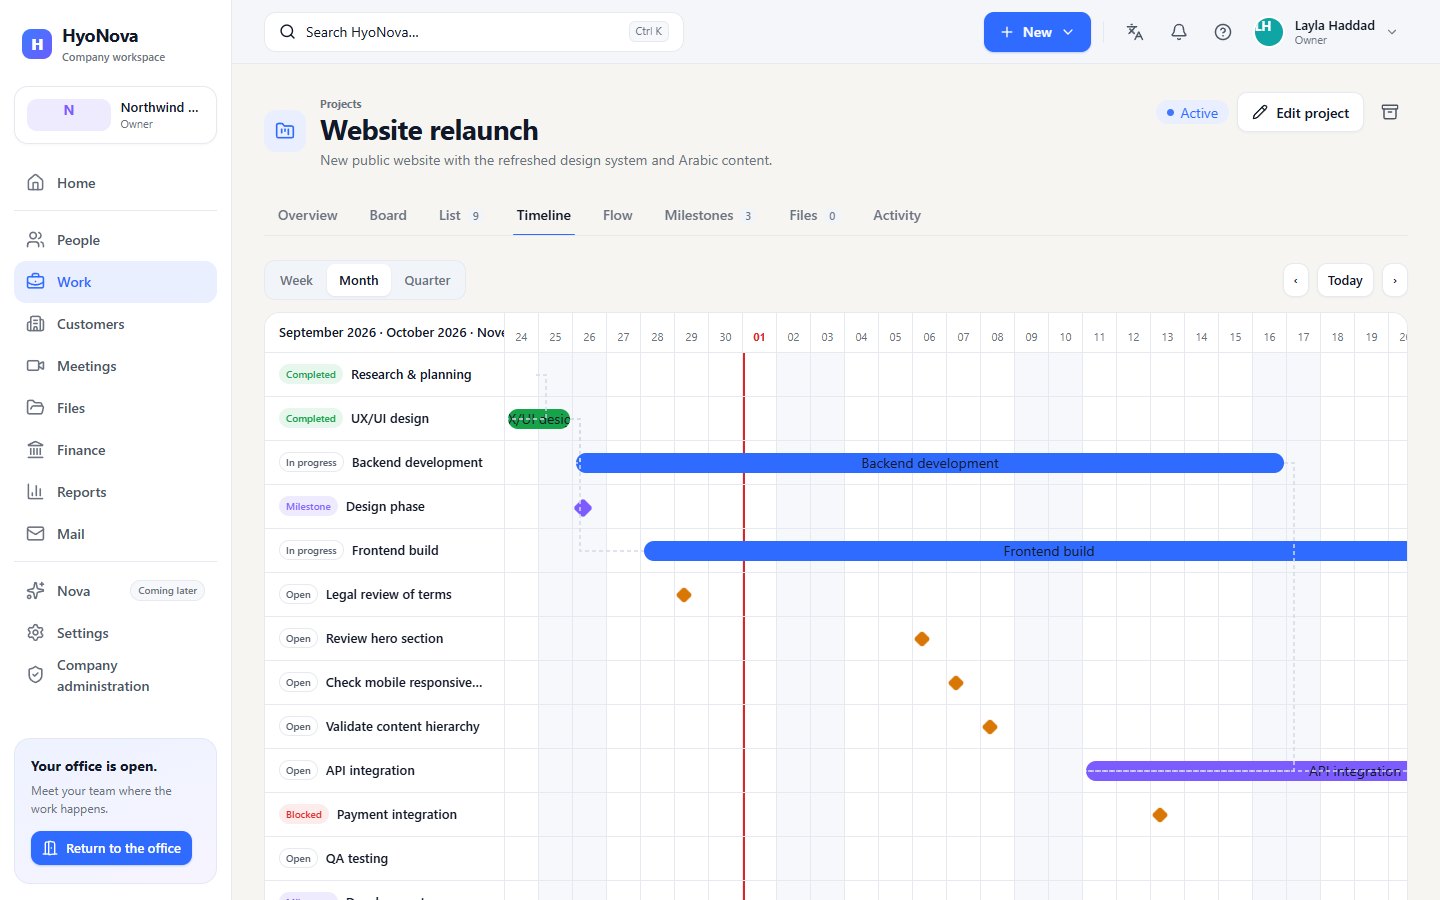Open the Northwind workspace switcher
This screenshot has width=1440, height=900.
(x=115, y=115)
